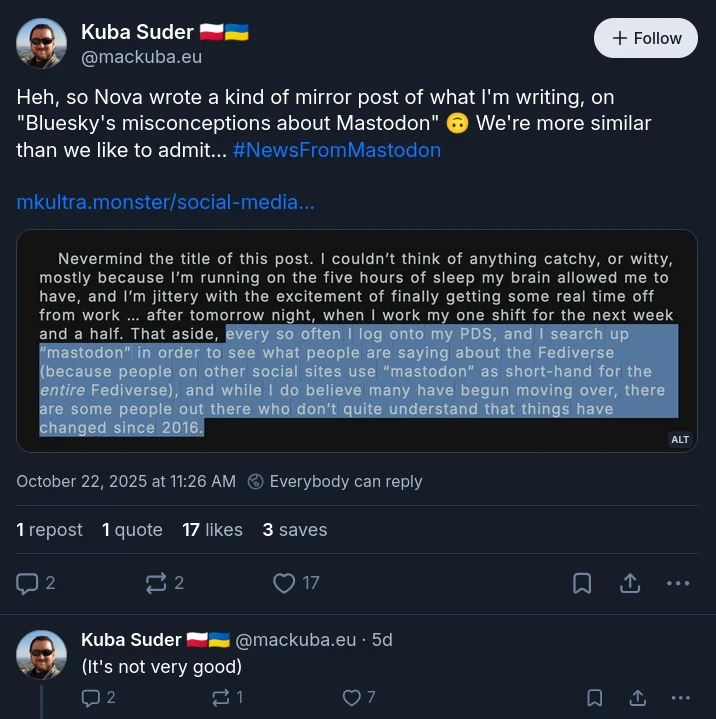
Task: Show ALT text of embedded image
Action: (680, 439)
